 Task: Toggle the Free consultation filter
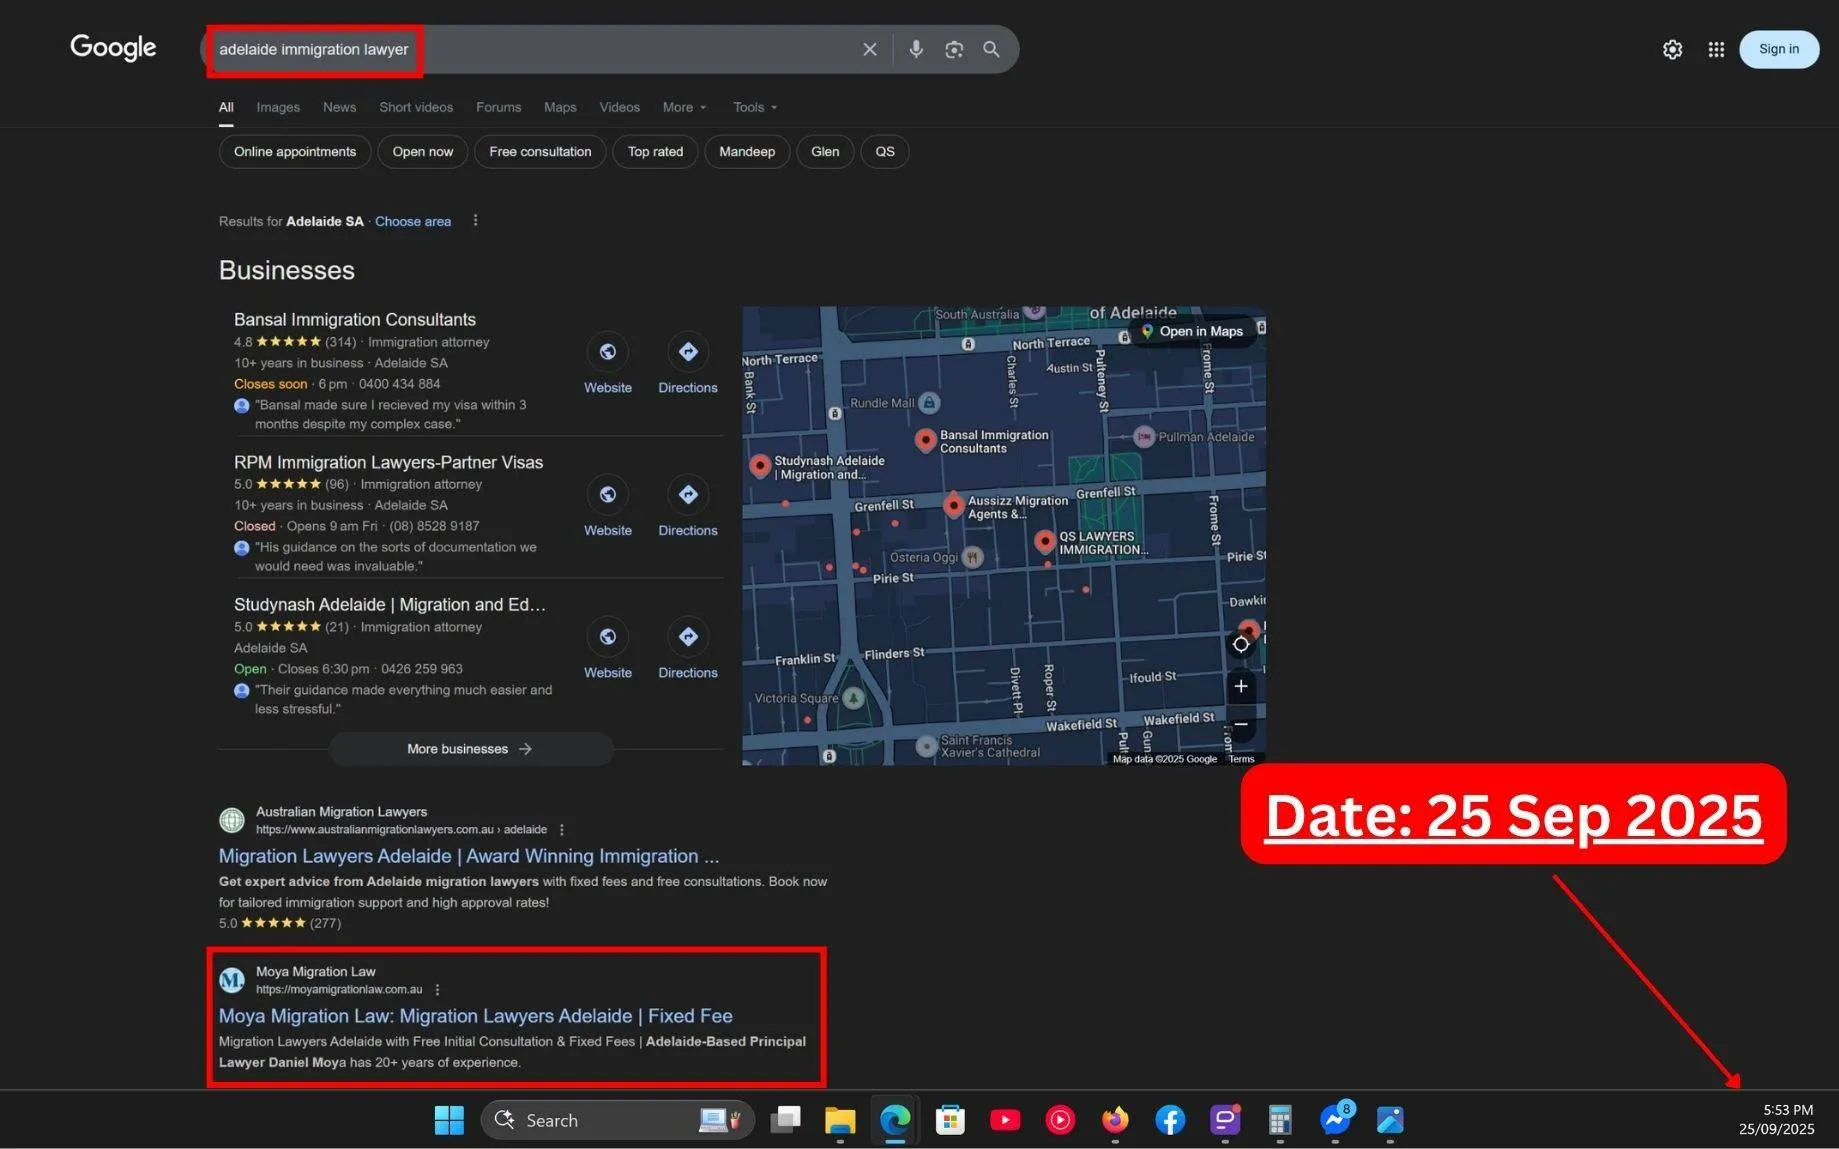tap(539, 151)
